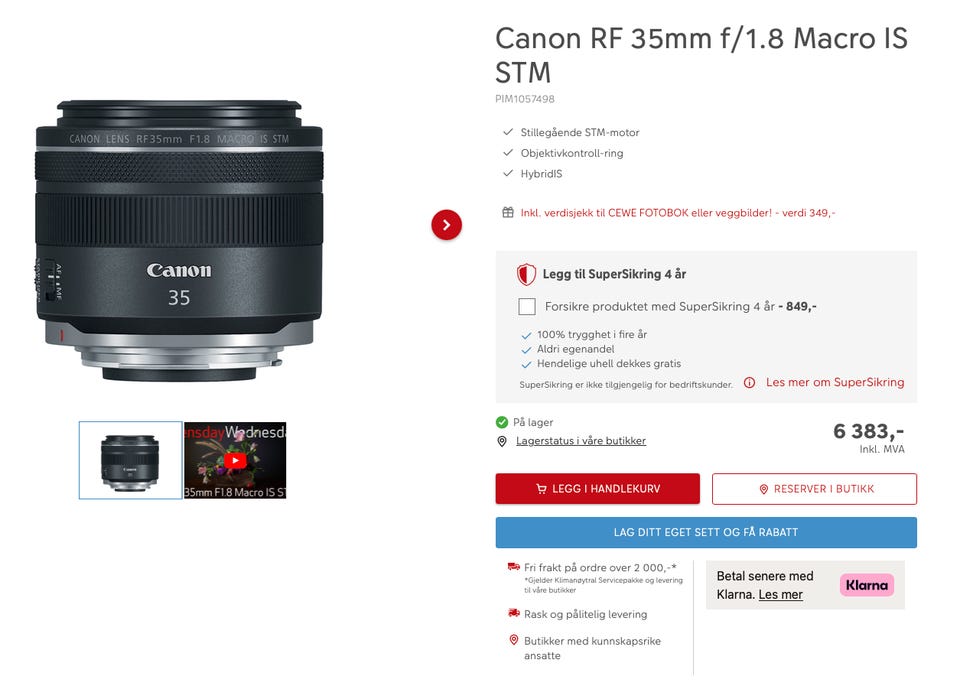Click the red next-image arrow button
Viewport: 960px width, 689px height.
click(x=446, y=225)
